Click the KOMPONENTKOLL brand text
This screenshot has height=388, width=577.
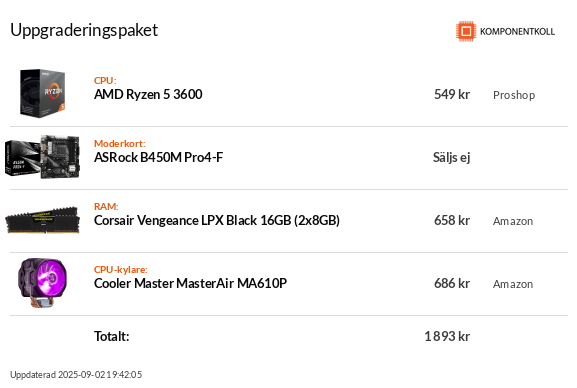[x=517, y=32]
